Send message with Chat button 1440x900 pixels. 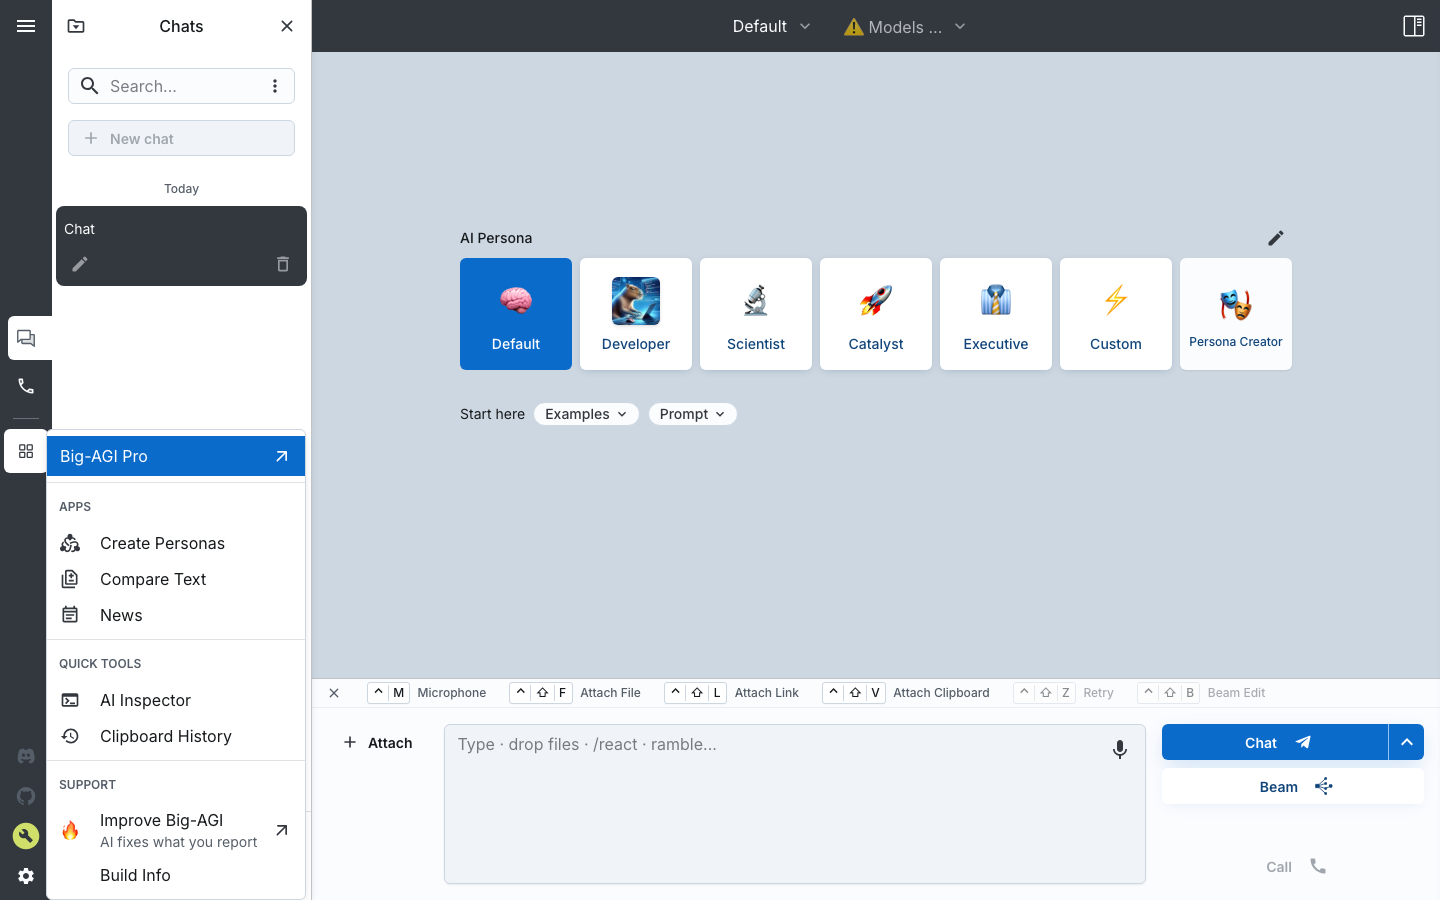click(x=1275, y=742)
